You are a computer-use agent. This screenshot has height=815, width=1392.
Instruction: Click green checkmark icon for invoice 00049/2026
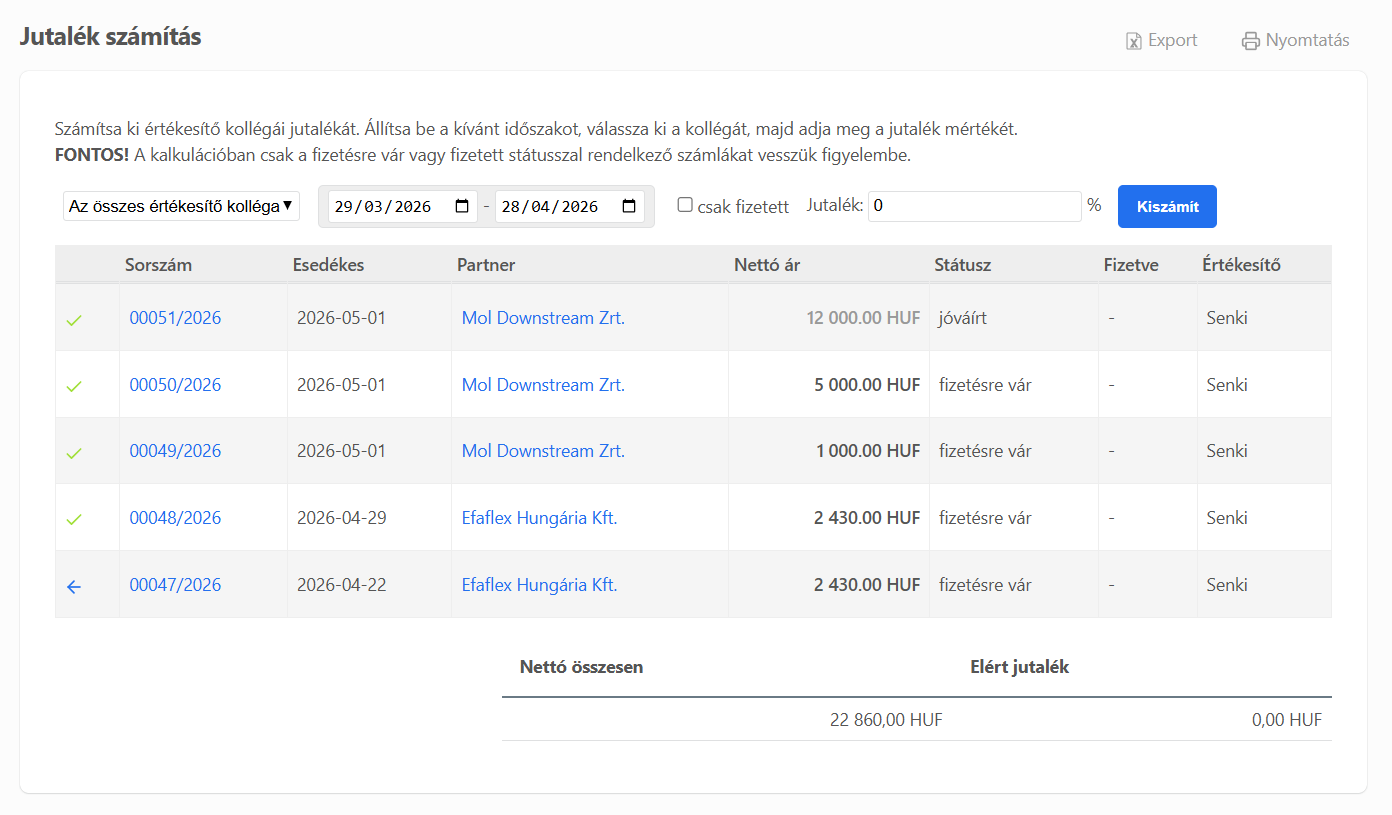73,453
